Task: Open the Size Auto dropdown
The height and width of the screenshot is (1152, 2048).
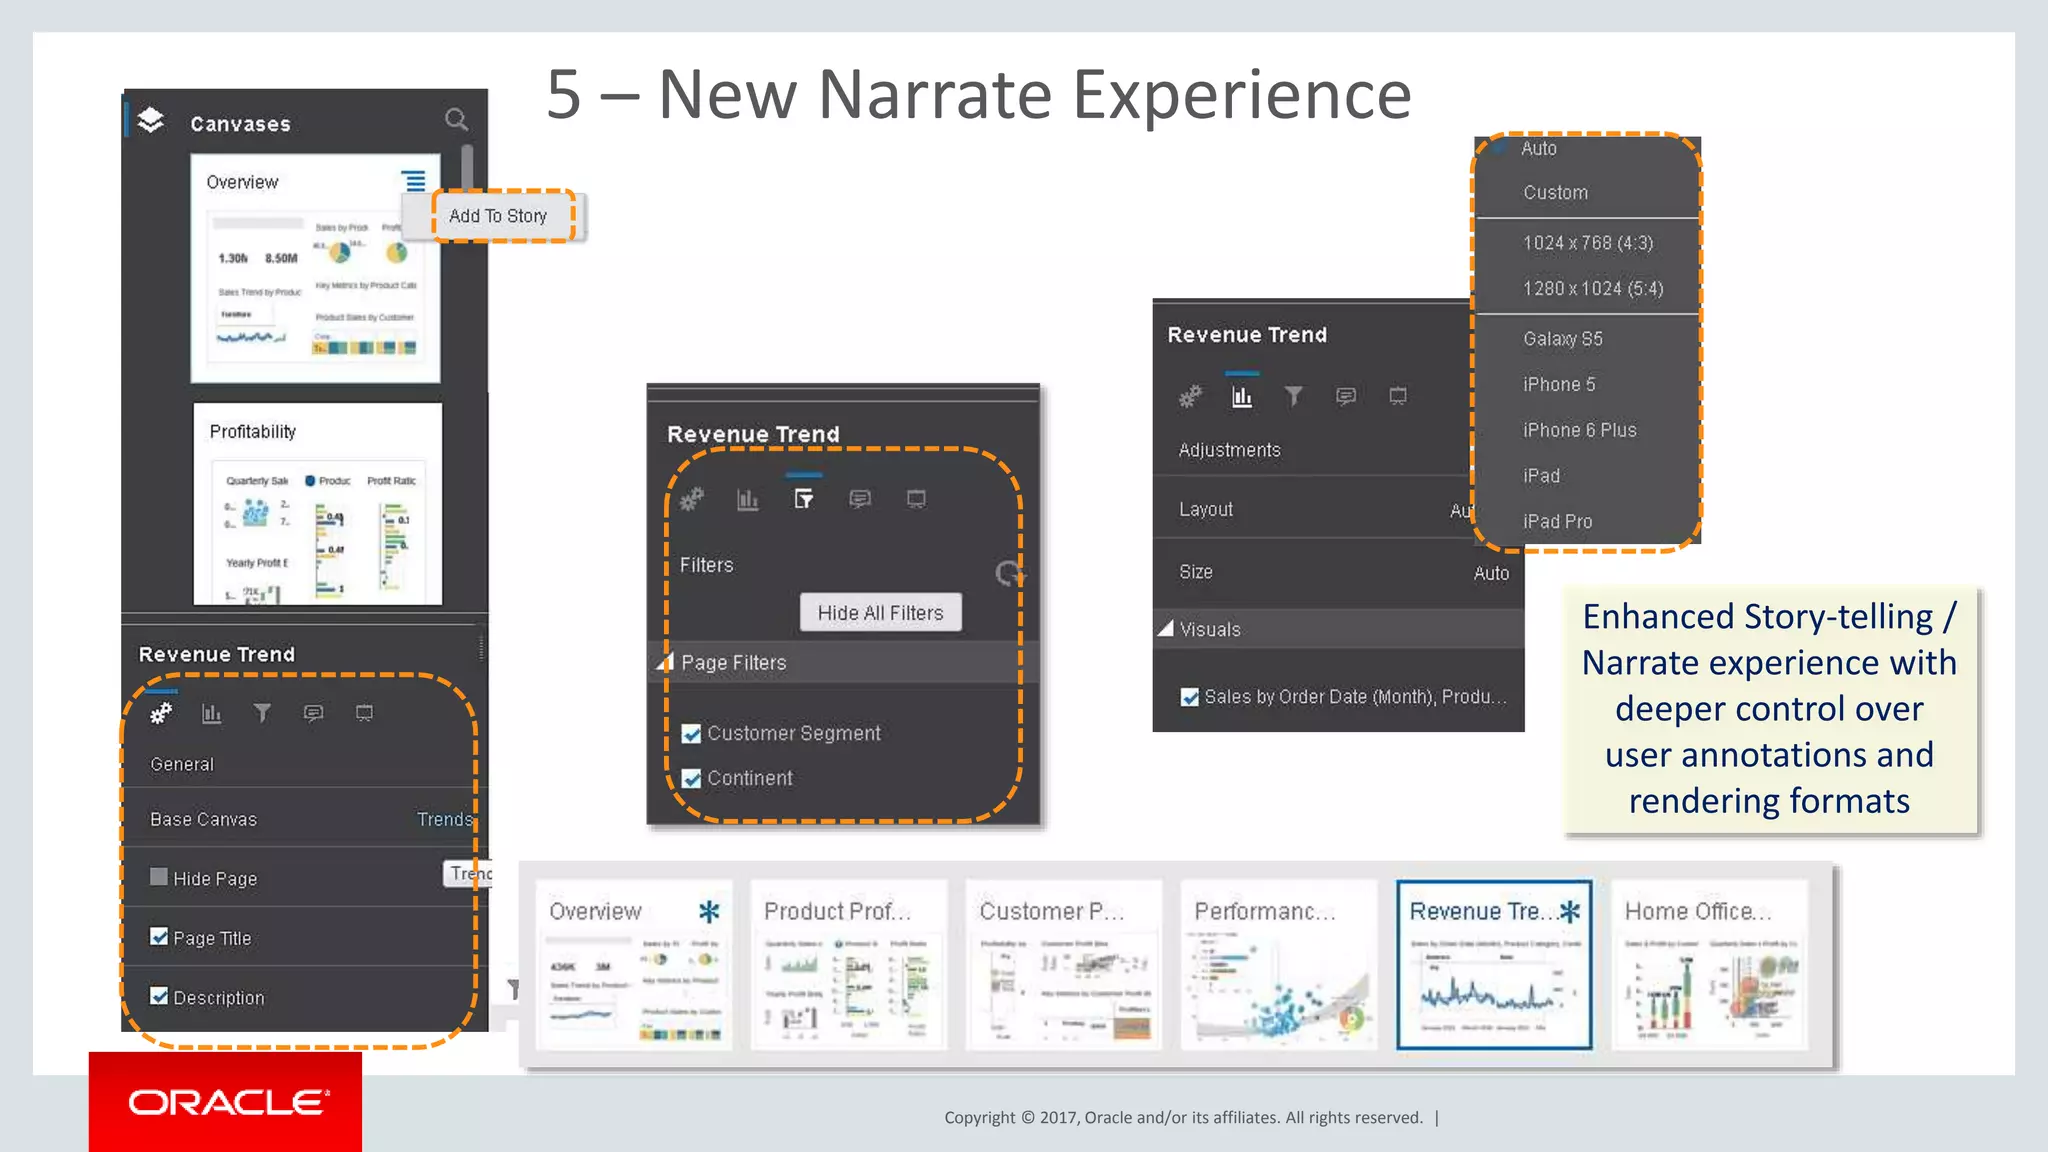Action: 1491,573
